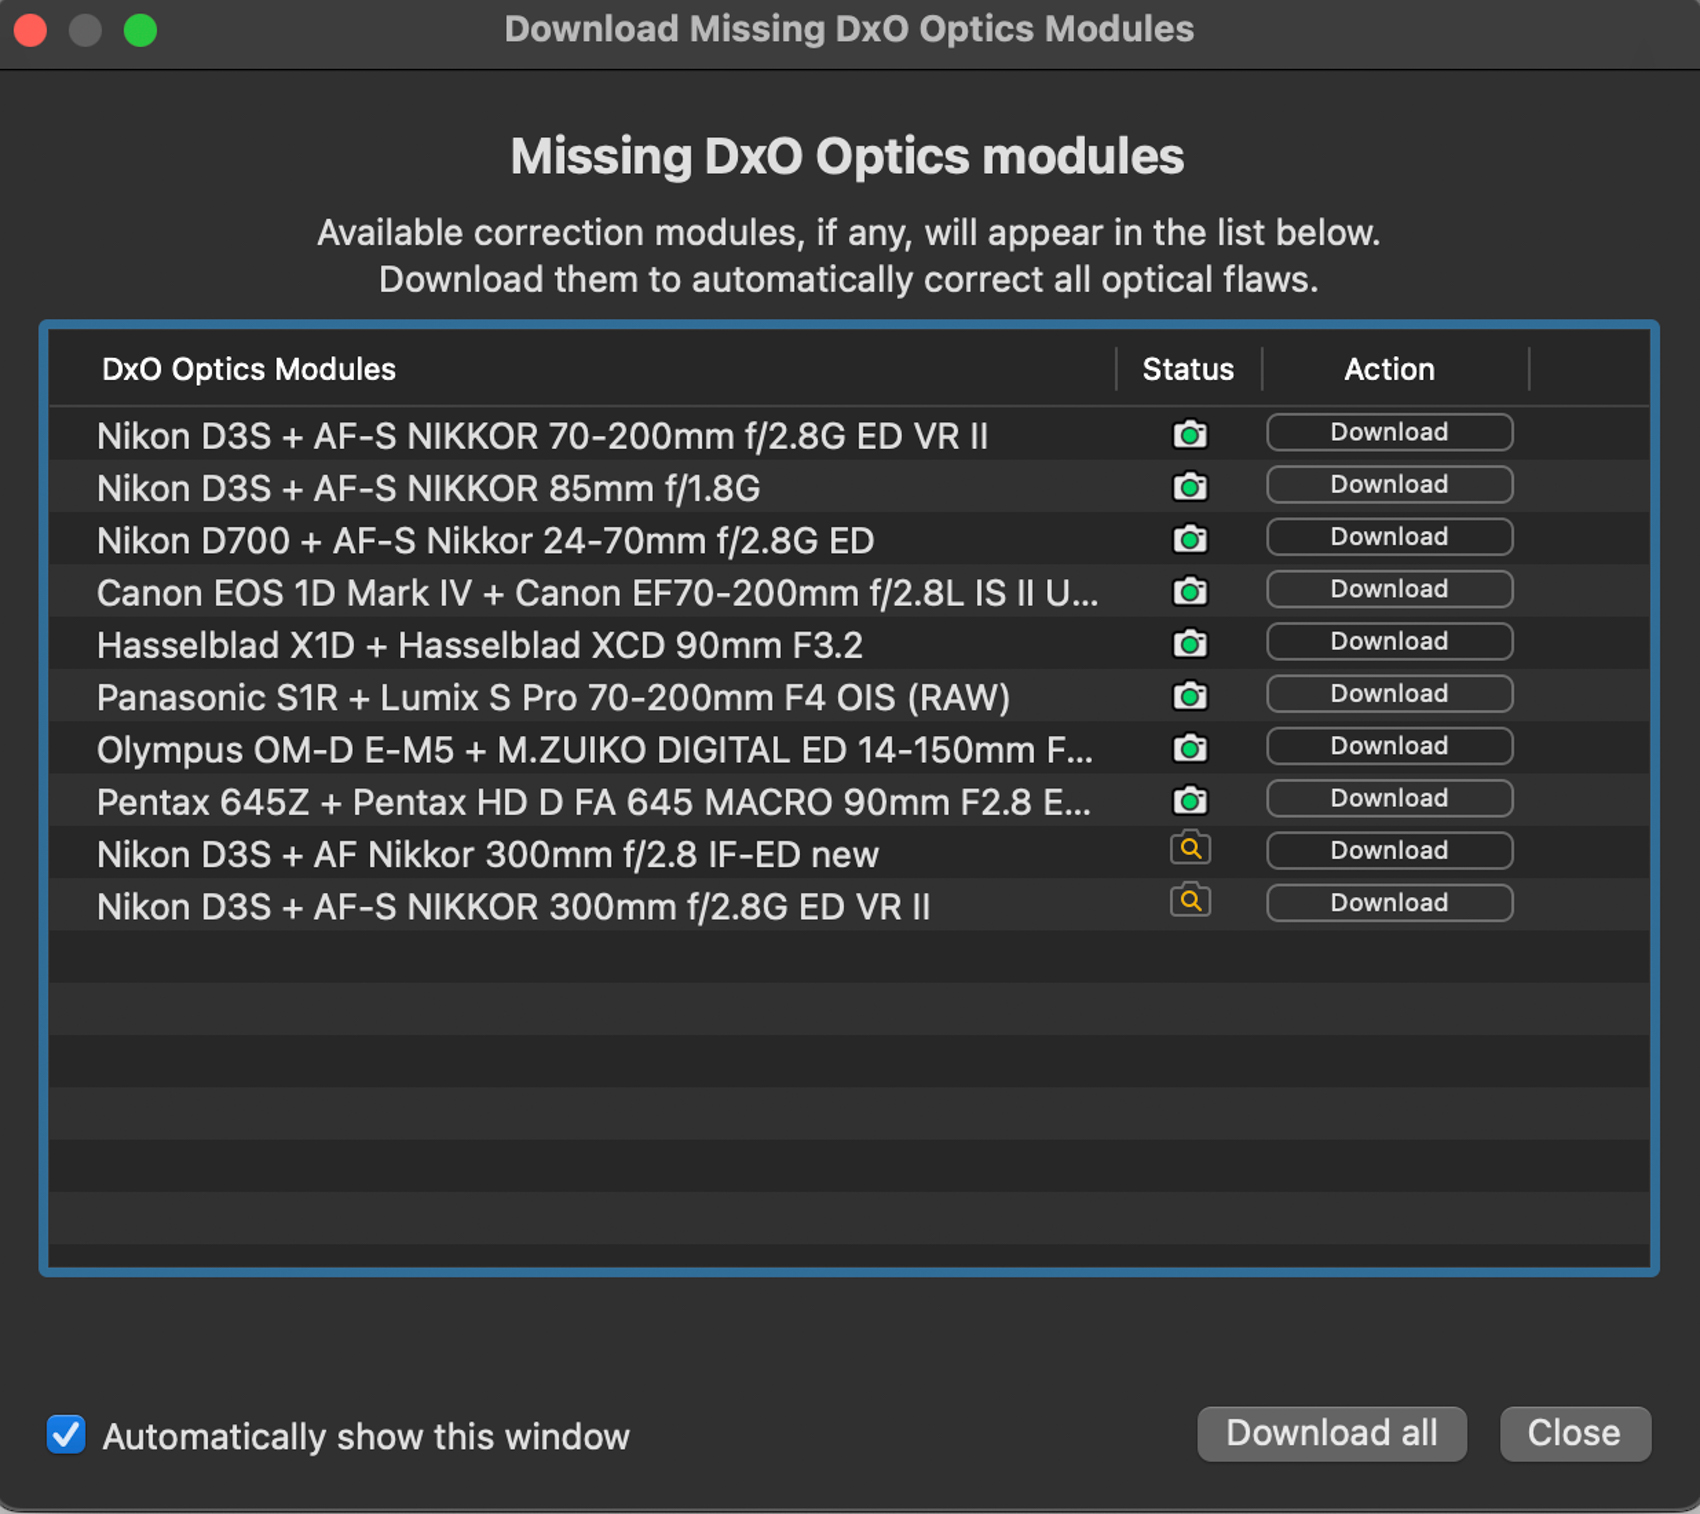This screenshot has height=1514, width=1700.
Task: Click status camera icon for Olympus OM-D E-M5 row
Action: [x=1190, y=747]
